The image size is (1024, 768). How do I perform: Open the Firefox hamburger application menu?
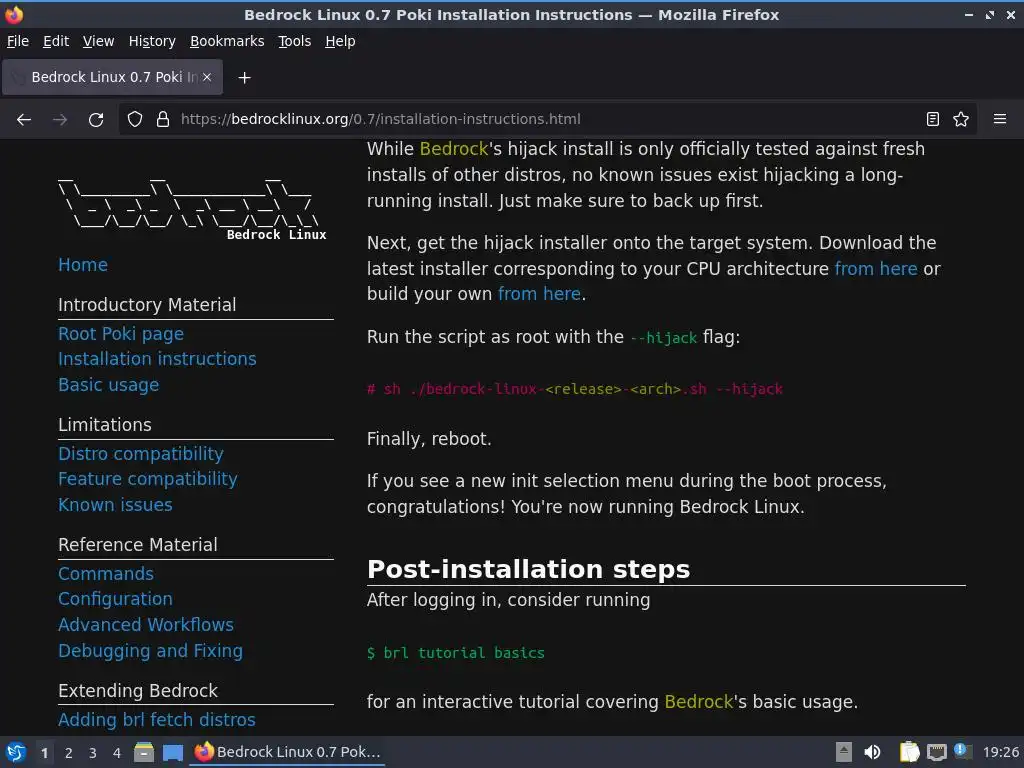coord(1000,119)
